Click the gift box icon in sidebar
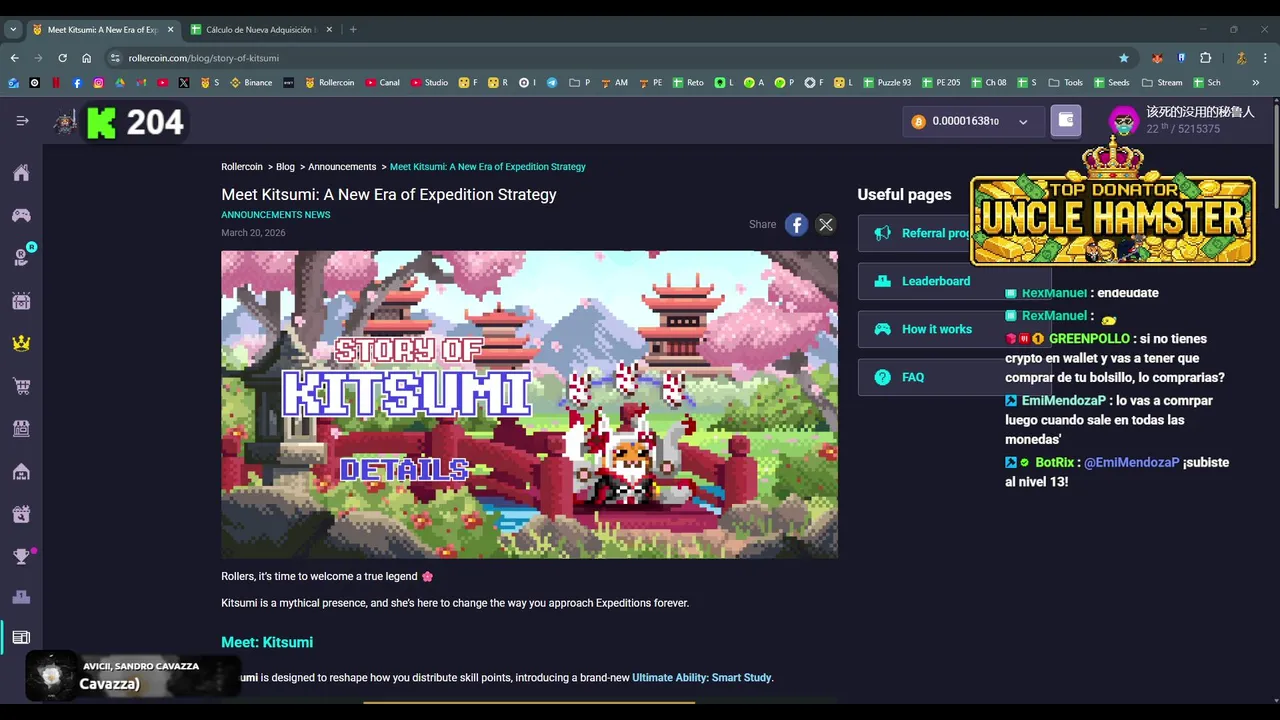This screenshot has width=1280, height=720. click(x=21, y=514)
